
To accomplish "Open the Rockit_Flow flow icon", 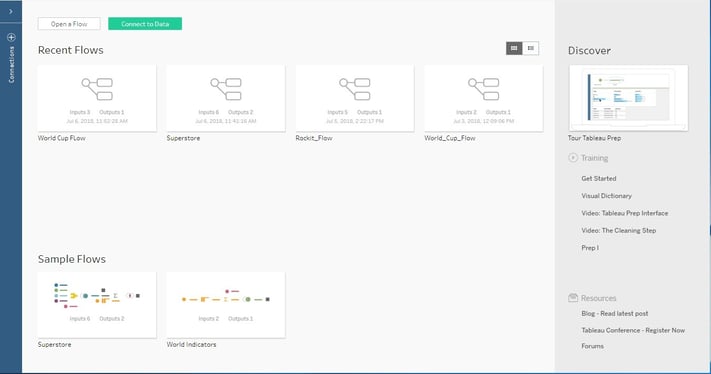I will click(355, 89).
